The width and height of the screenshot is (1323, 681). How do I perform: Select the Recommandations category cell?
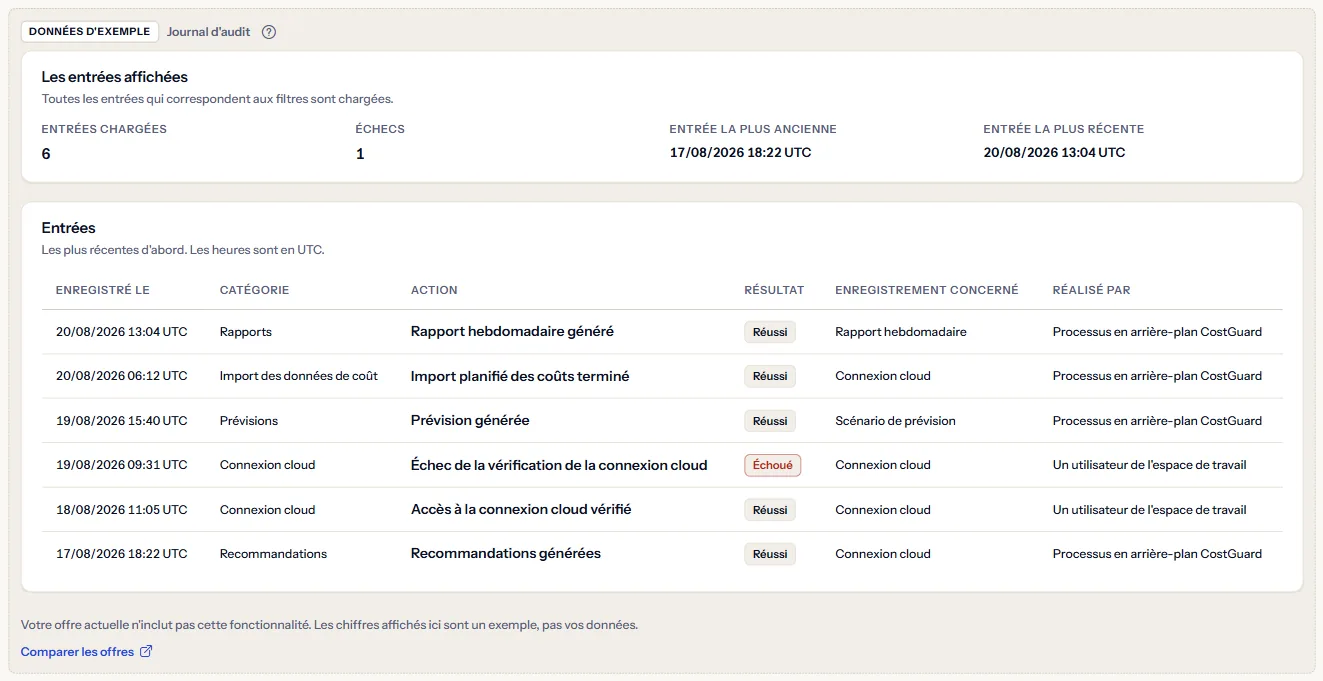[273, 554]
